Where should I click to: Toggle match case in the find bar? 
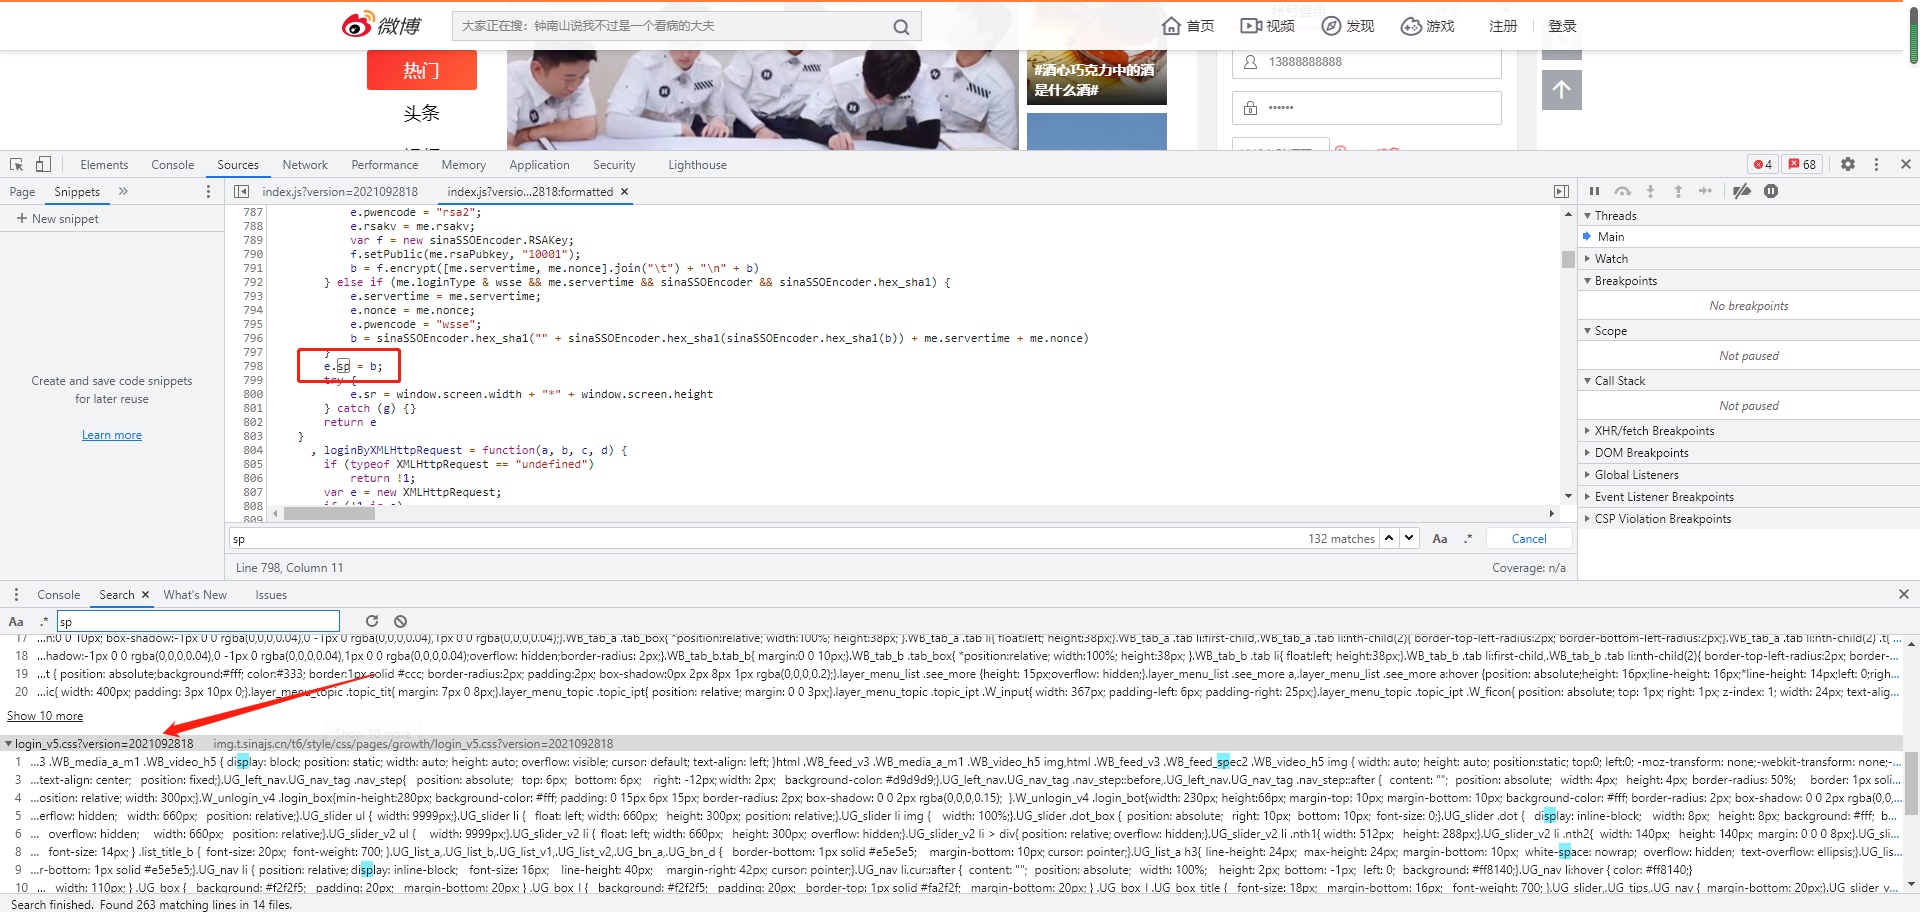1440,538
